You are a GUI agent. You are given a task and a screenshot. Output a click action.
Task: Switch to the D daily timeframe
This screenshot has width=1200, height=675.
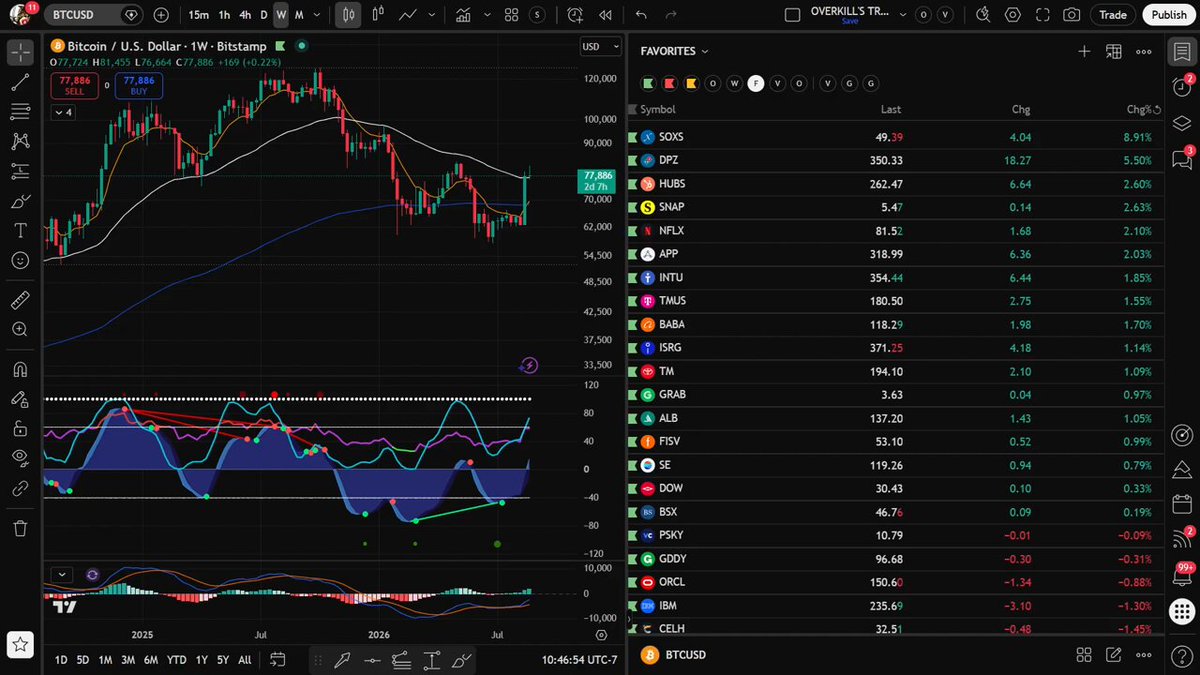coord(264,15)
